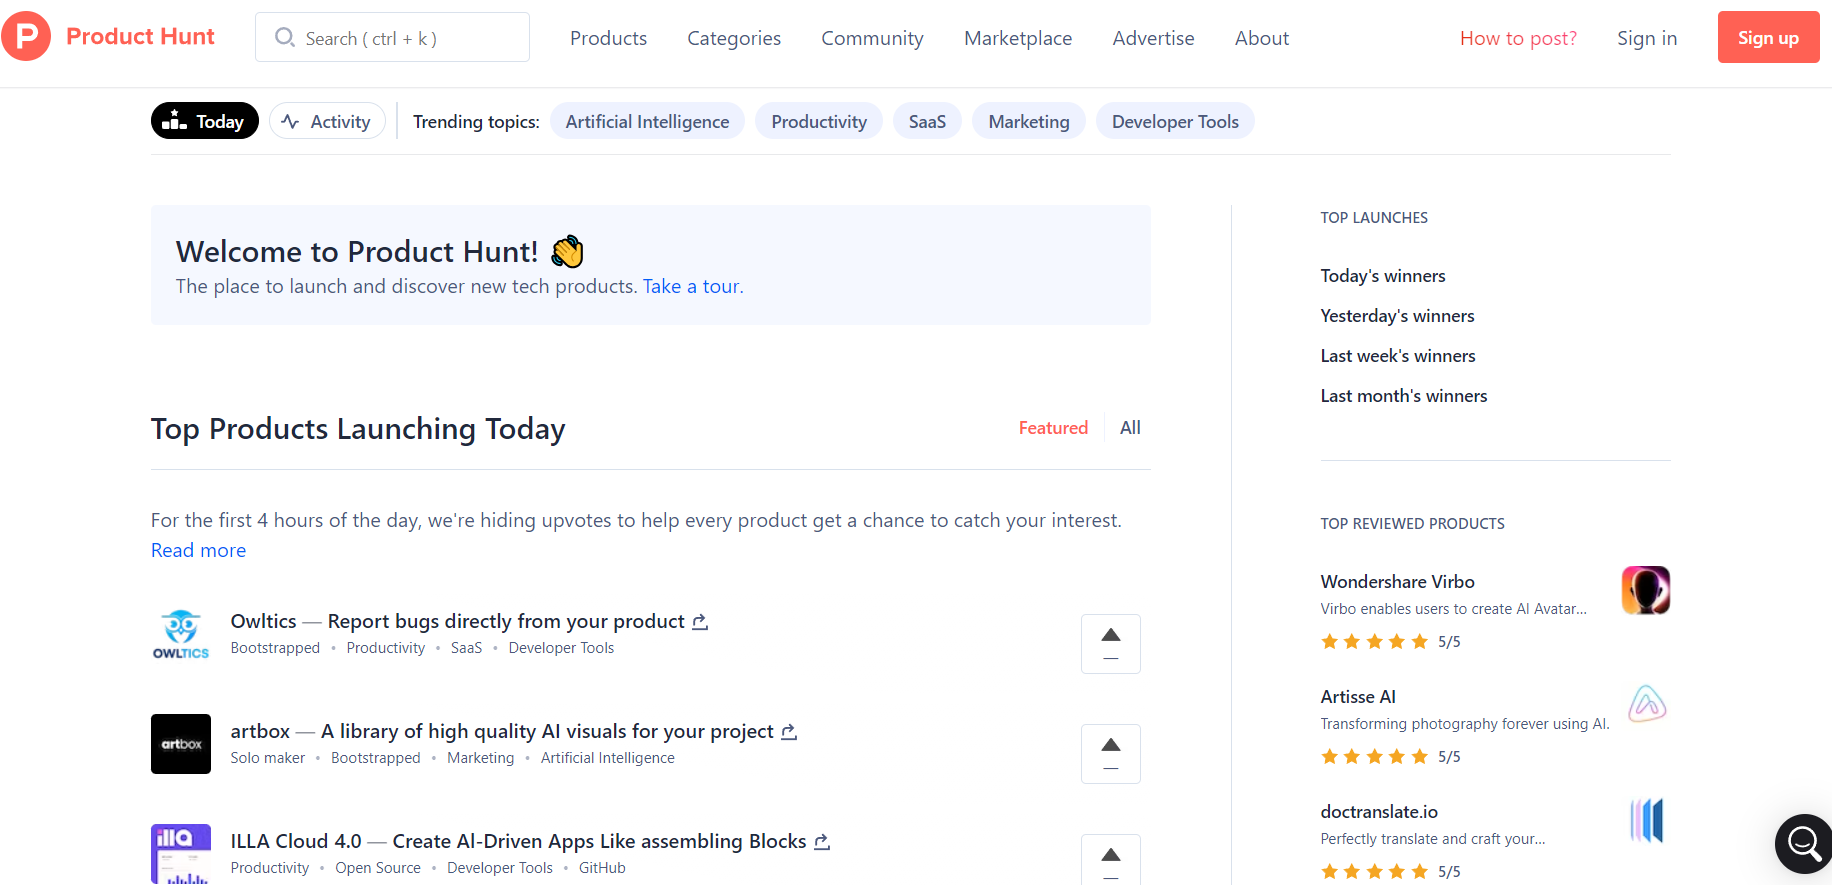Open the Owltics product logo
The height and width of the screenshot is (885, 1832).
(181, 634)
